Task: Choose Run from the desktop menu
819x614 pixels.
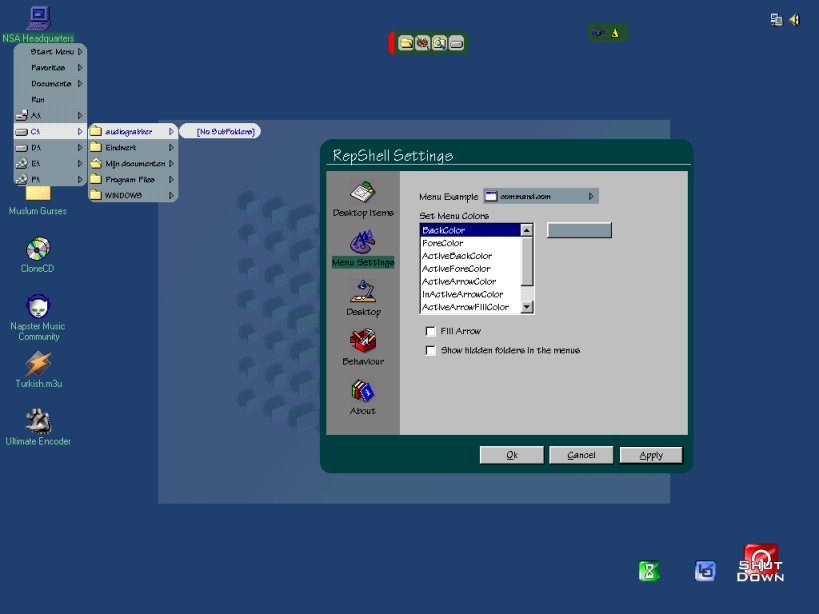Action: click(38, 99)
